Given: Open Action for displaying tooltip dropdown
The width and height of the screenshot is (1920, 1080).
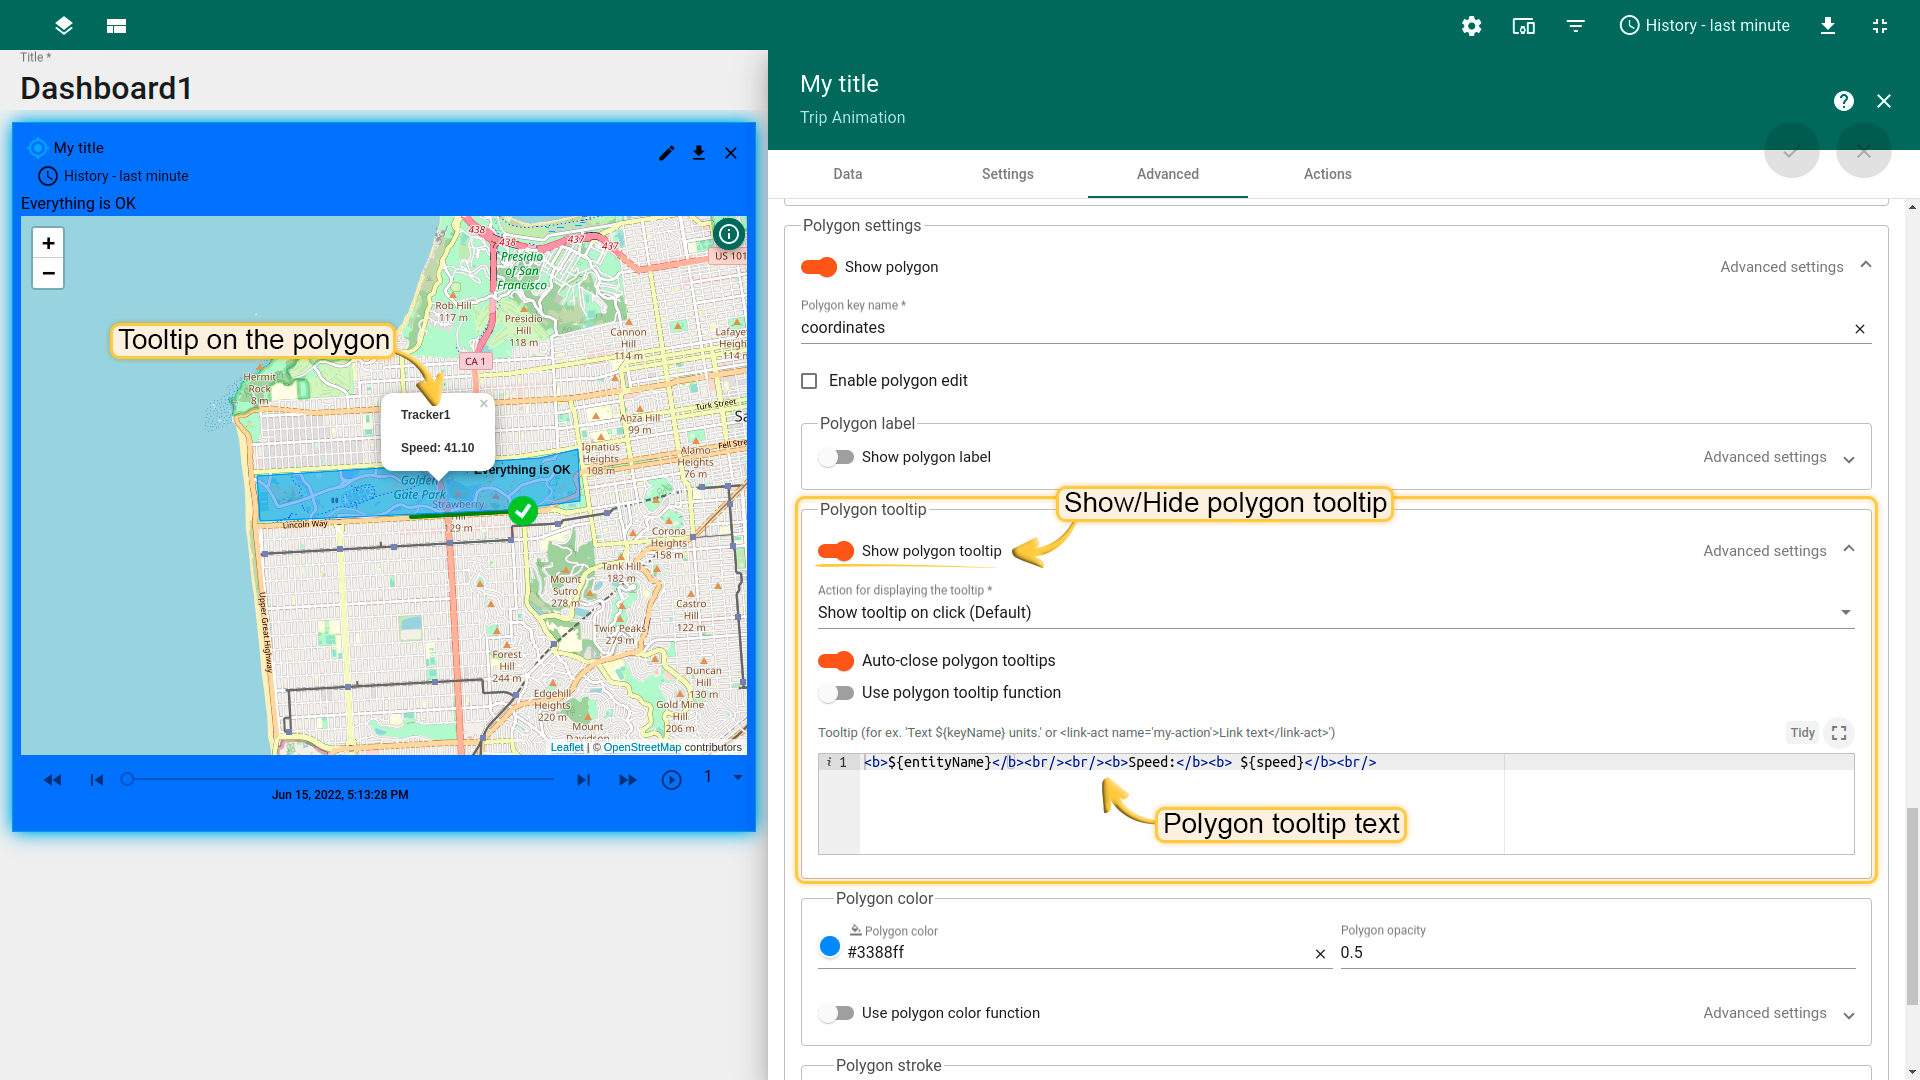Looking at the screenshot, I should (1336, 612).
